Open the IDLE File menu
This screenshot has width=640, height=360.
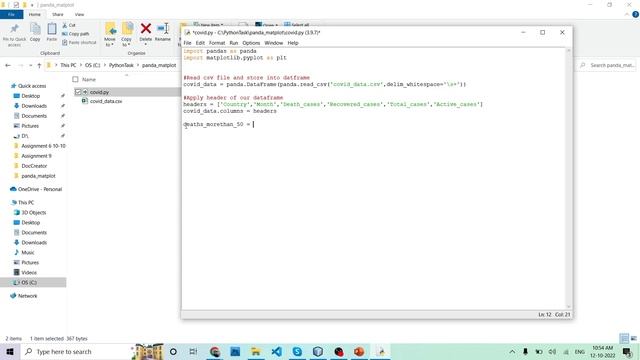click(187, 43)
